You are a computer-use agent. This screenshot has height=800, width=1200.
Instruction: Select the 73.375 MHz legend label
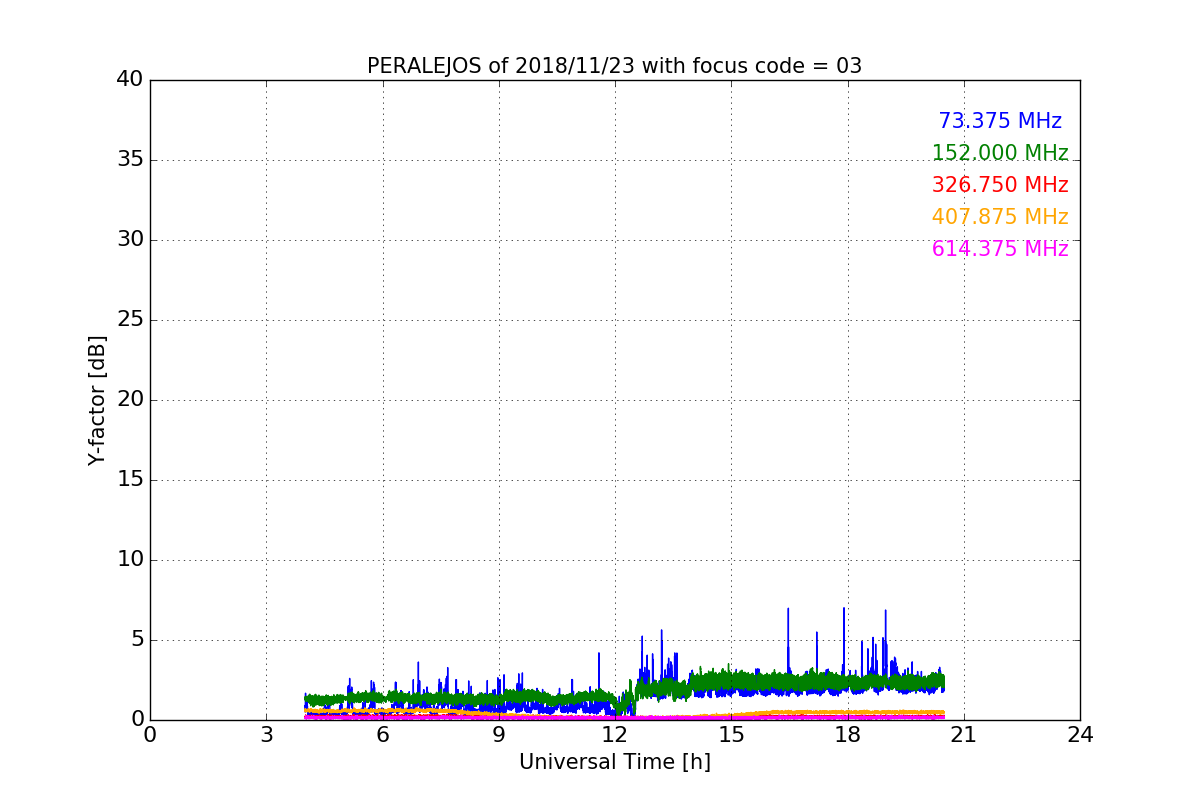click(1000, 121)
